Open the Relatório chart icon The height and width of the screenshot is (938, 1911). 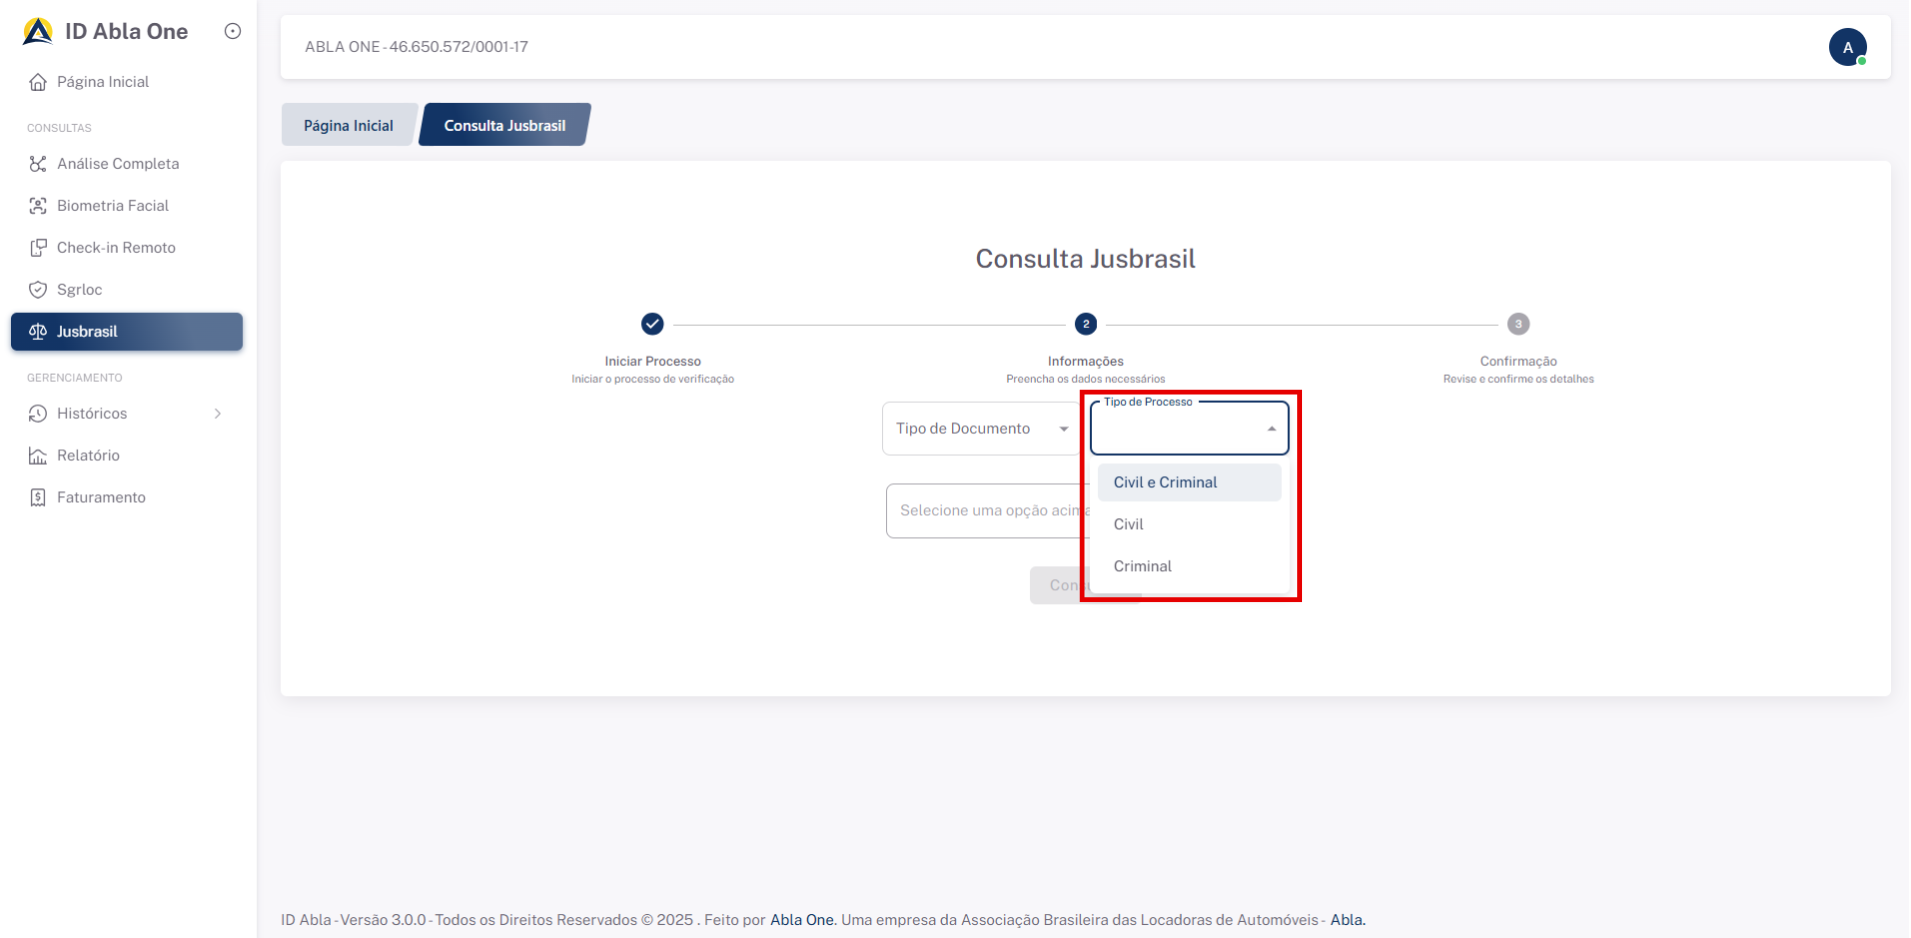coord(38,456)
